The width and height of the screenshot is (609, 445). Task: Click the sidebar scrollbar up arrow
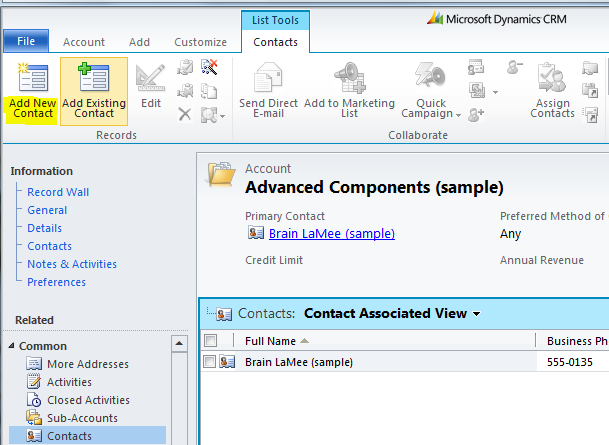point(179,345)
